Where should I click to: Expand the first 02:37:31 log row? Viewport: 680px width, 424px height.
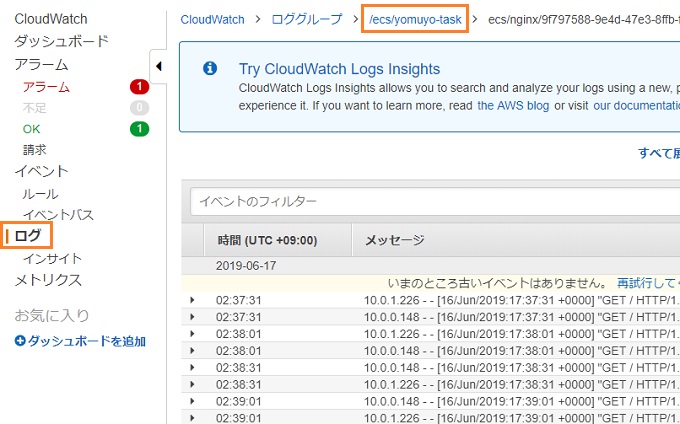click(193, 300)
